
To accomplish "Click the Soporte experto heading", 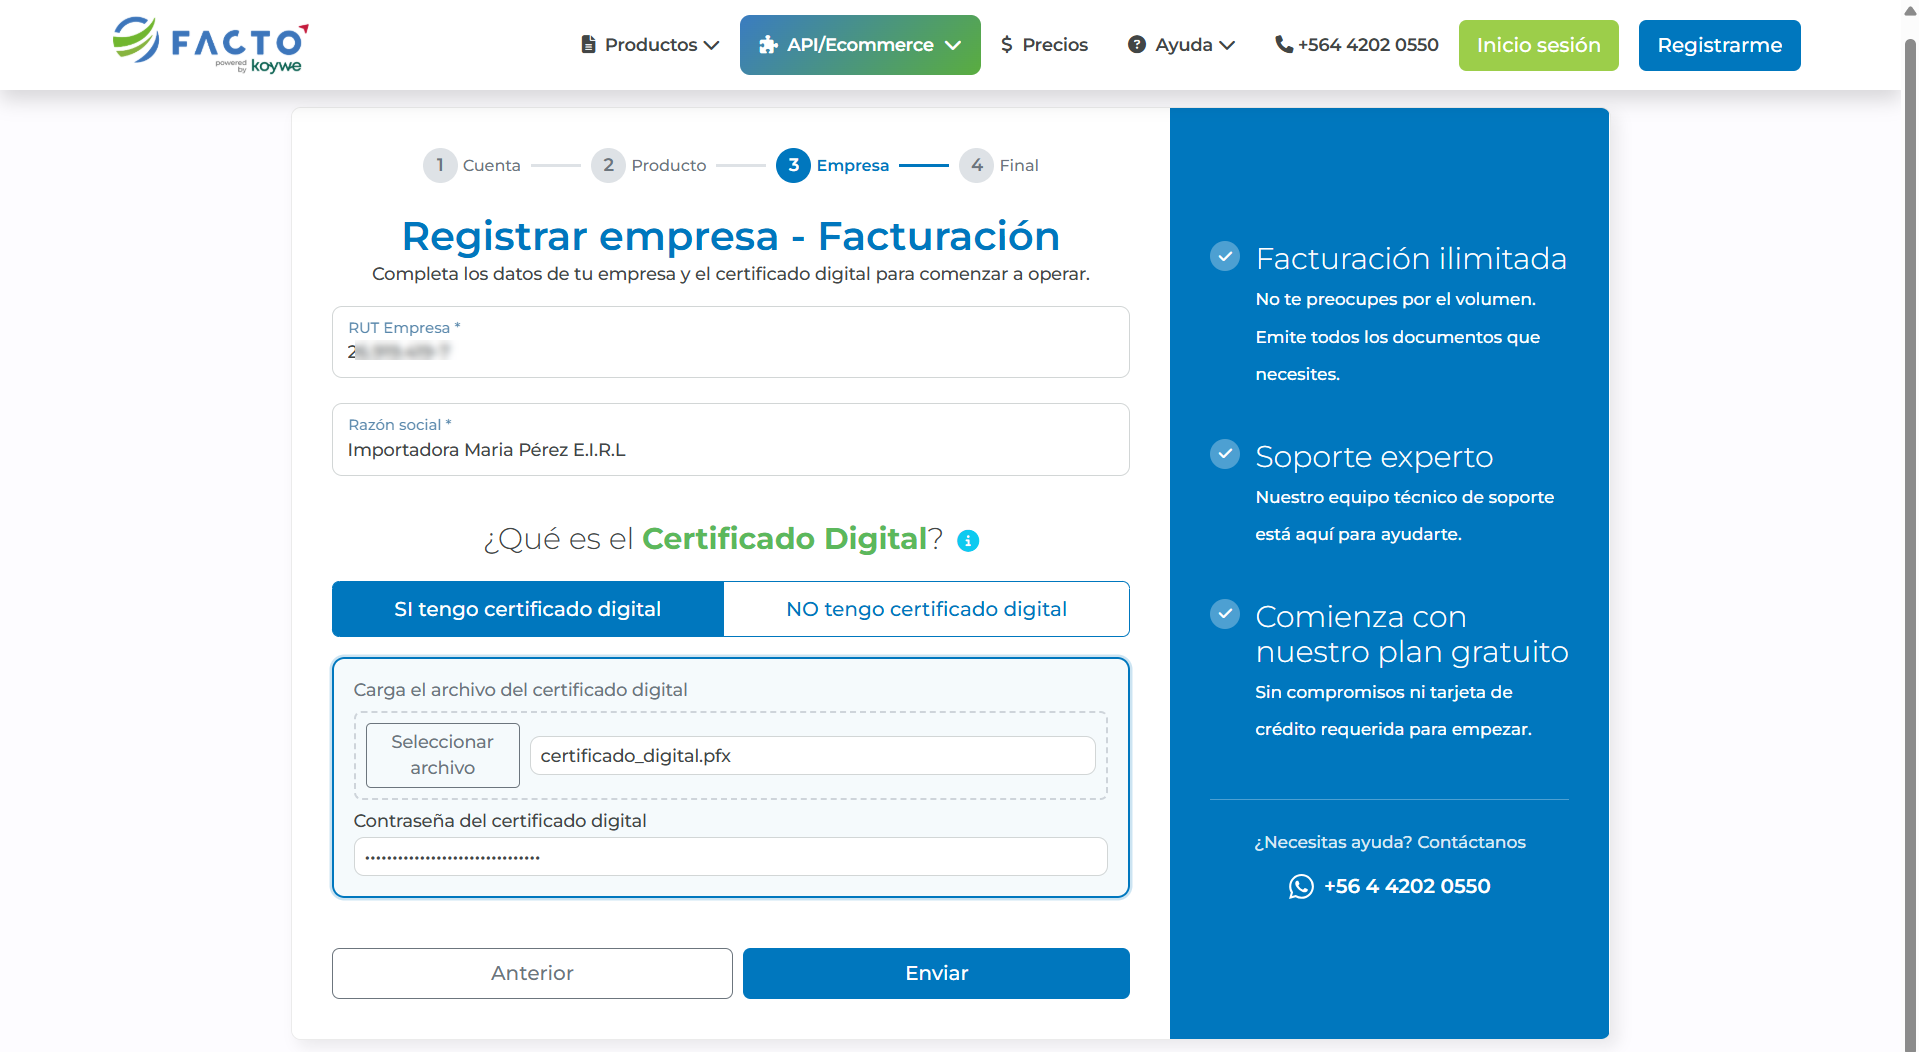I will point(1374,456).
